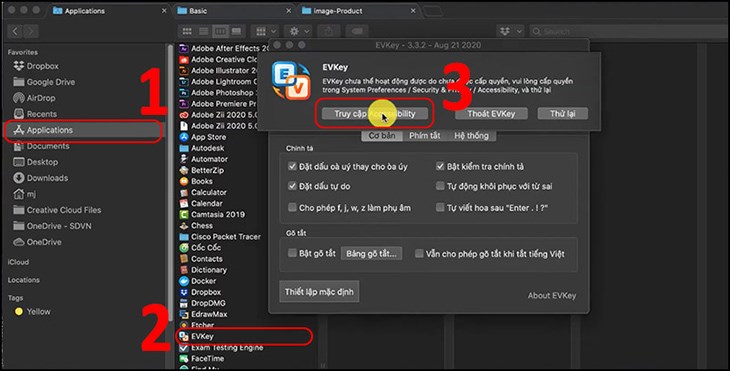Select Camtasia 2019 application
Screen dimensions: 730x371
coord(212,215)
